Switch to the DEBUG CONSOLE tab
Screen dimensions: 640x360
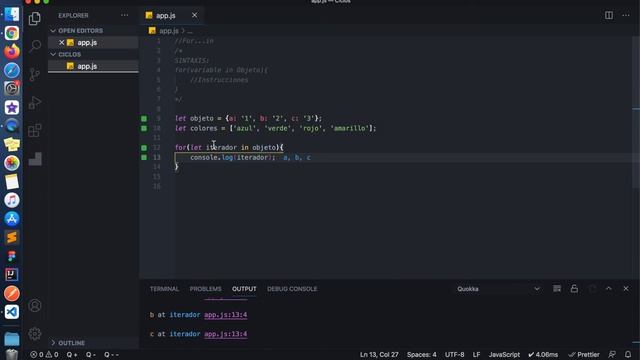click(292, 289)
